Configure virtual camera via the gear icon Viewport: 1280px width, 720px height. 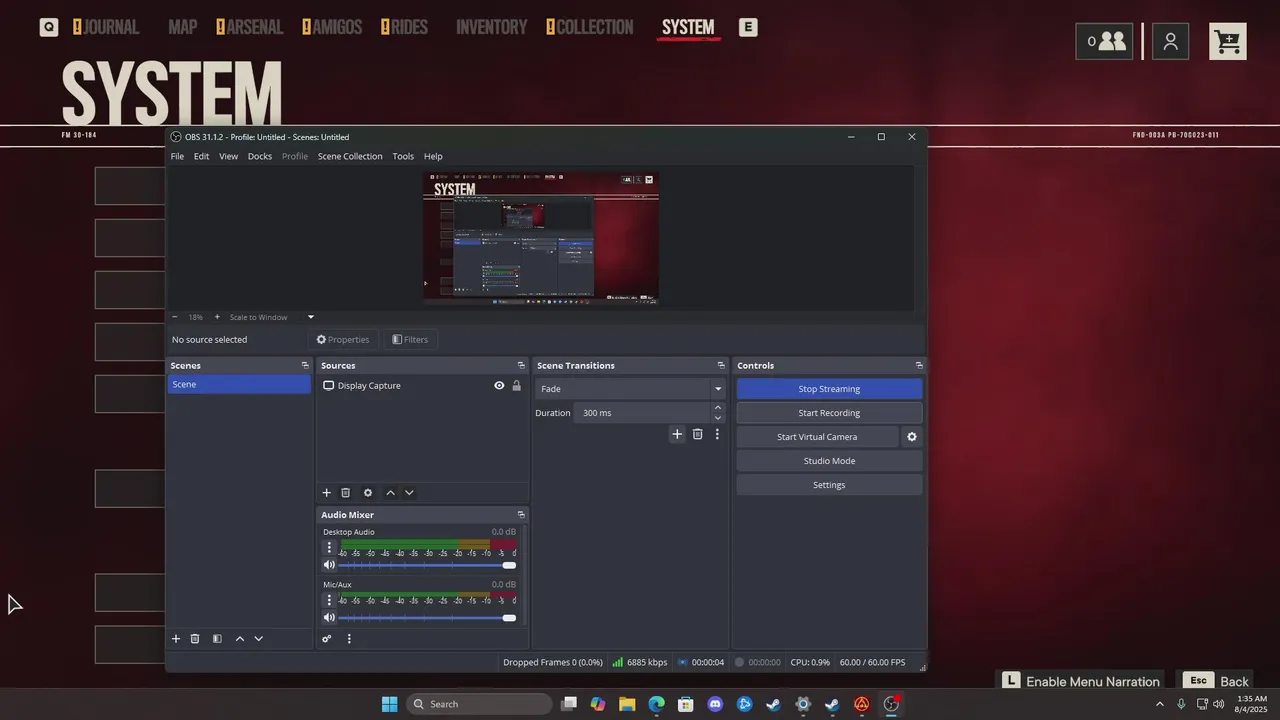coord(911,437)
